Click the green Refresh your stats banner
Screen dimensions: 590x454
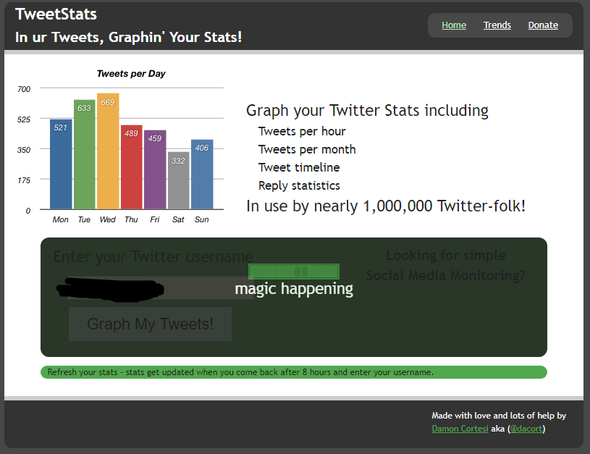pyautogui.click(x=293, y=372)
